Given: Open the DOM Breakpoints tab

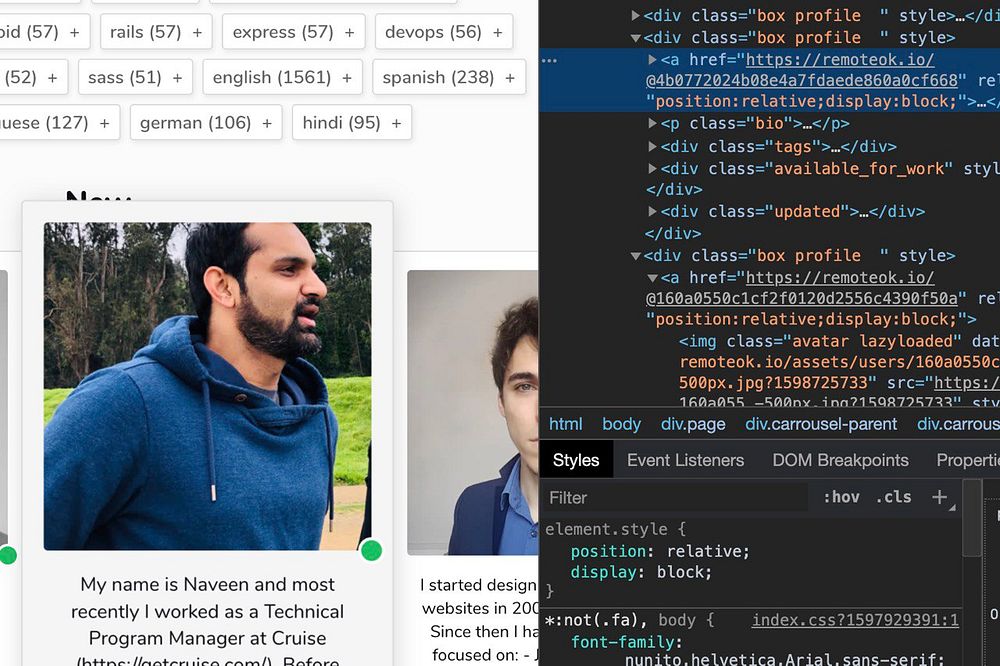Looking at the screenshot, I should (x=840, y=460).
